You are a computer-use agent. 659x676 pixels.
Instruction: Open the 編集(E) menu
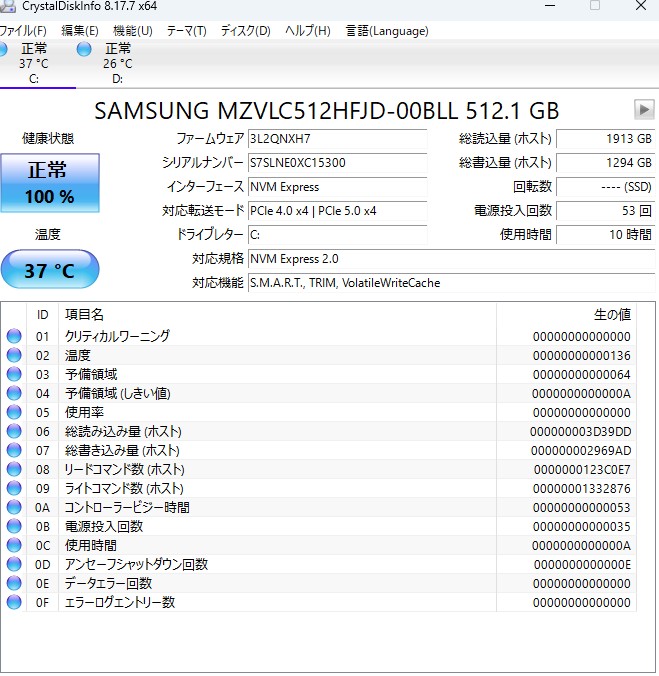(x=80, y=31)
